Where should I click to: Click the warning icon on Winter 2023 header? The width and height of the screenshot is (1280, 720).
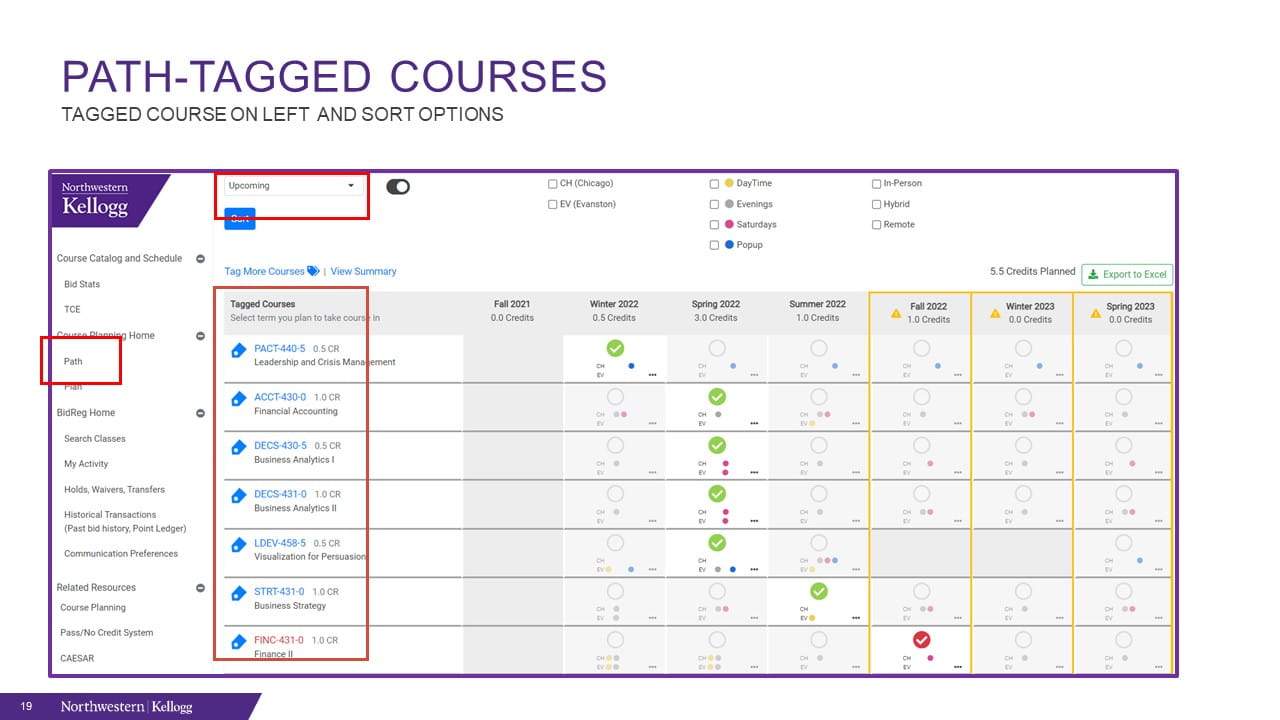click(995, 313)
